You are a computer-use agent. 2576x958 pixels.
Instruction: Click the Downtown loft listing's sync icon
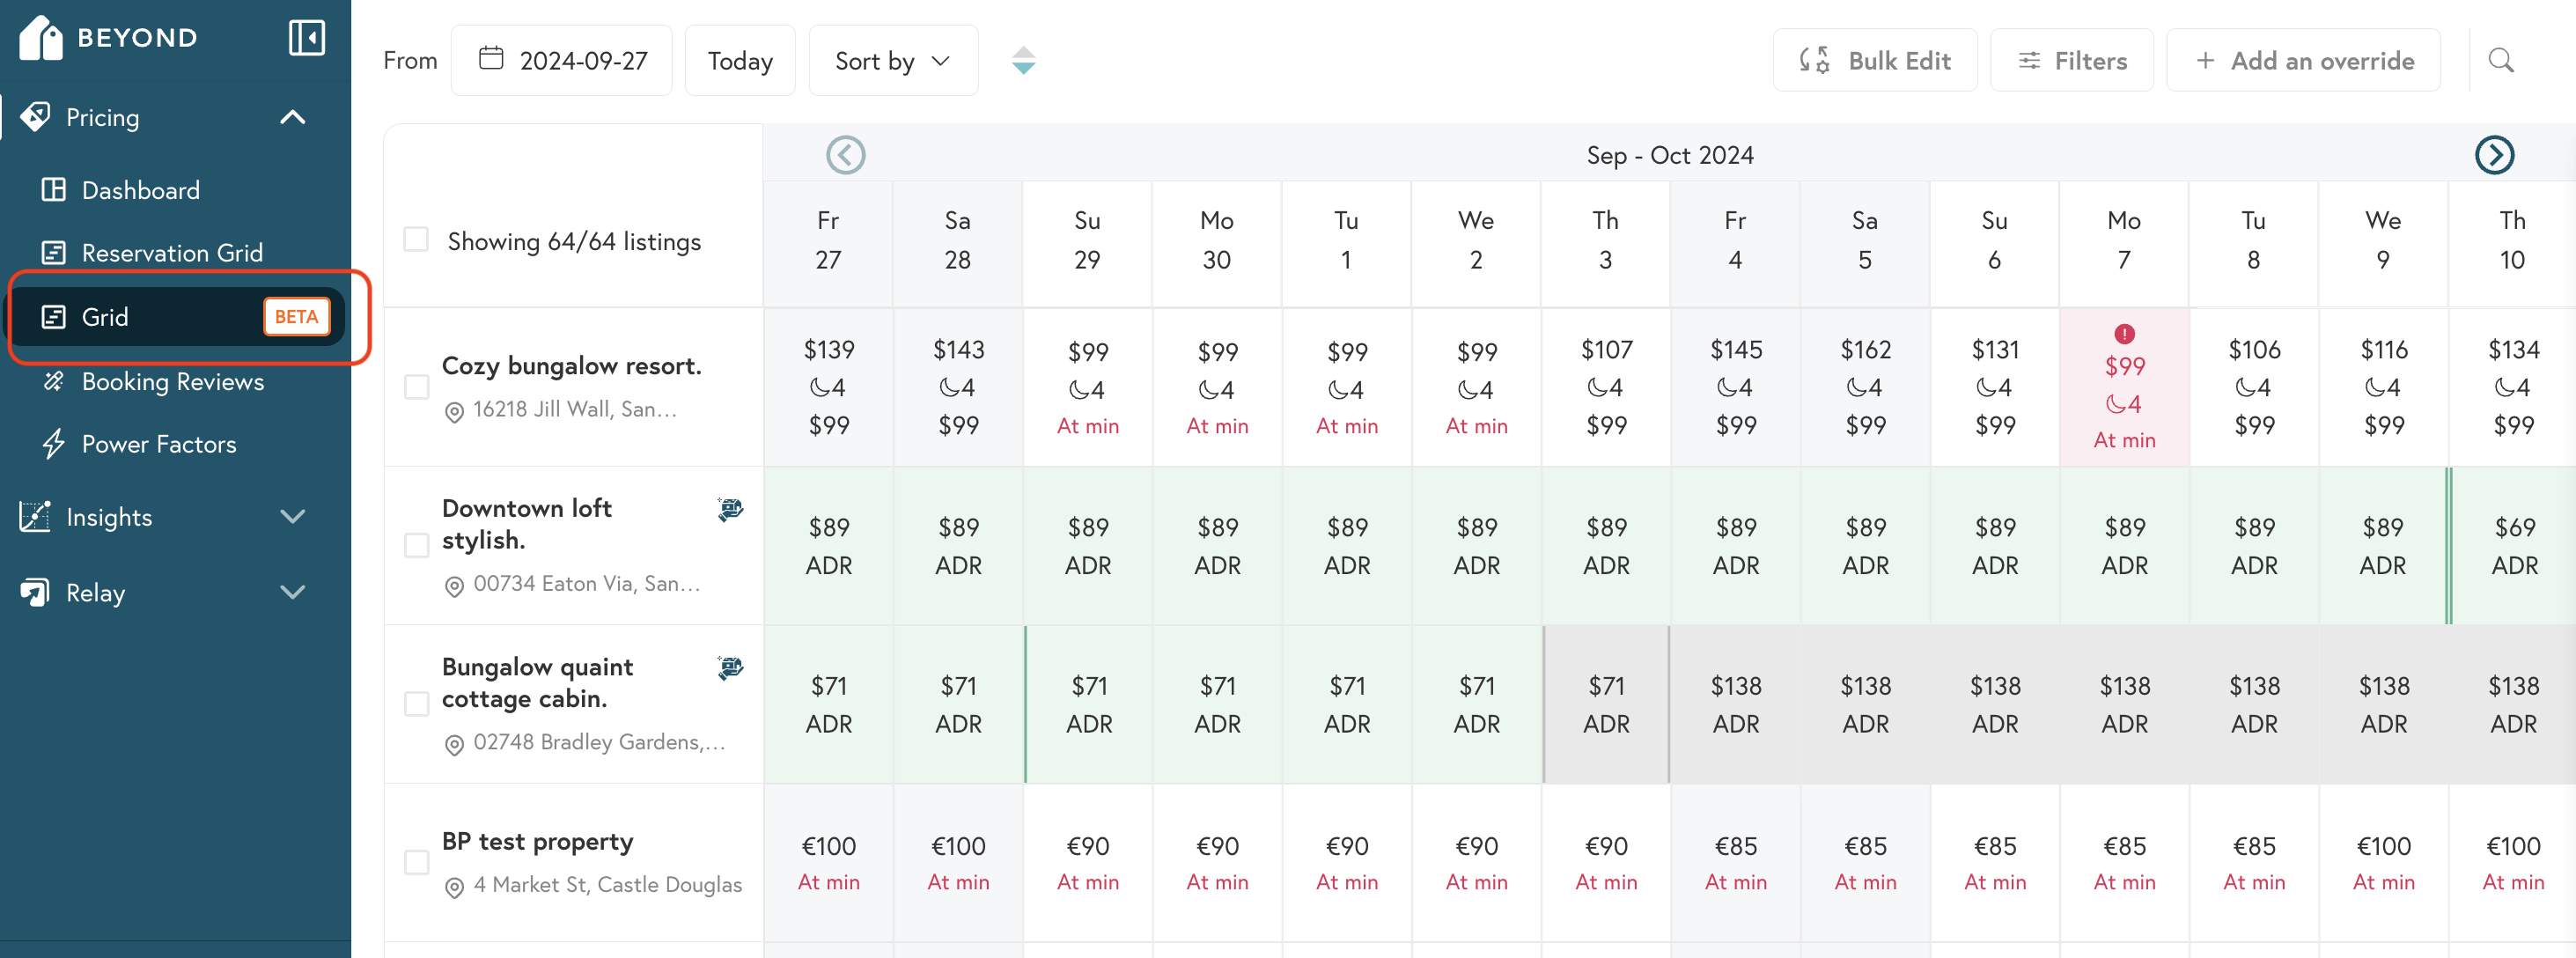tap(730, 510)
